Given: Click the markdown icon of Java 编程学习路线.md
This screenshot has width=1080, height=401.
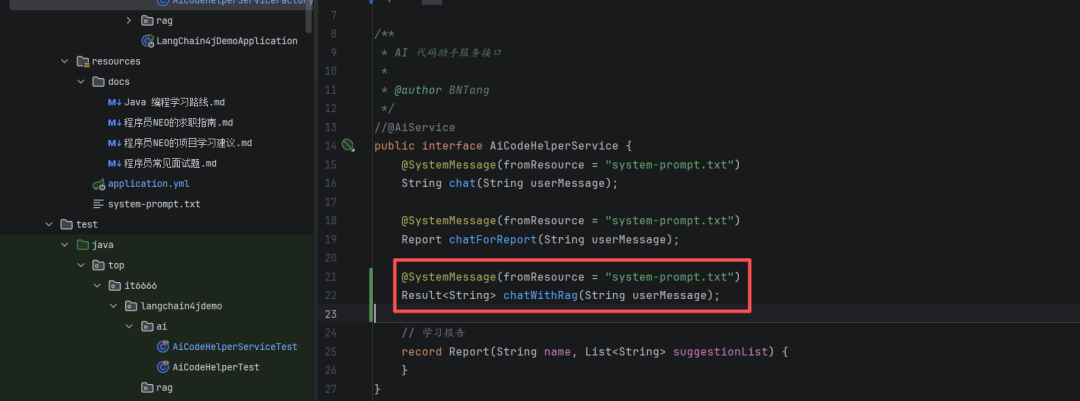Looking at the screenshot, I should click(x=114, y=102).
